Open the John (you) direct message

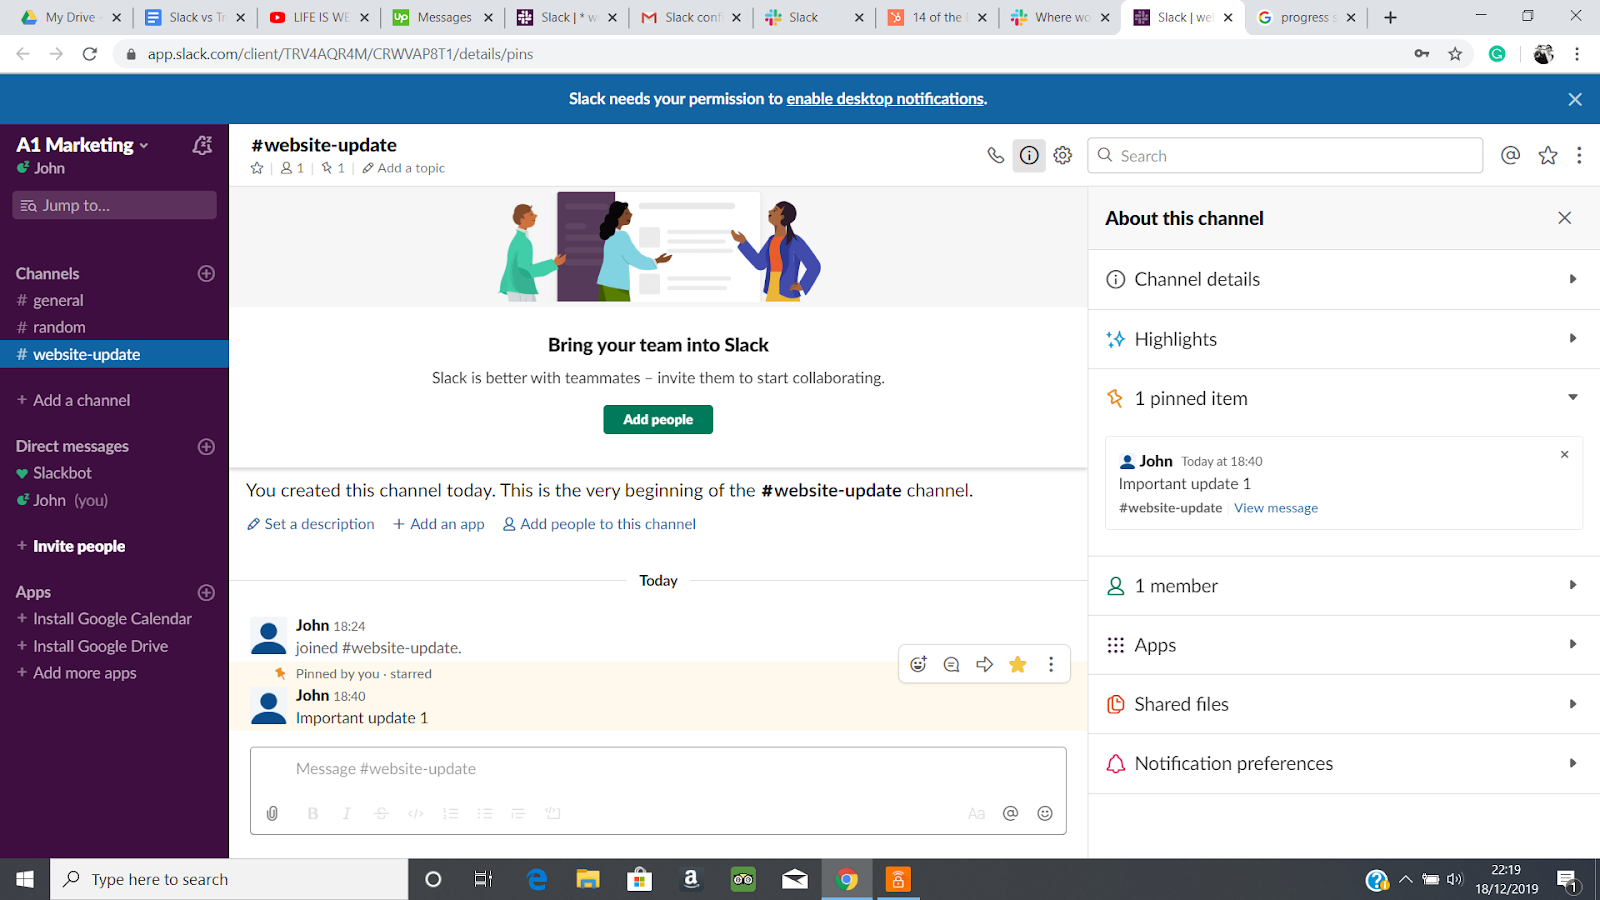[114, 500]
